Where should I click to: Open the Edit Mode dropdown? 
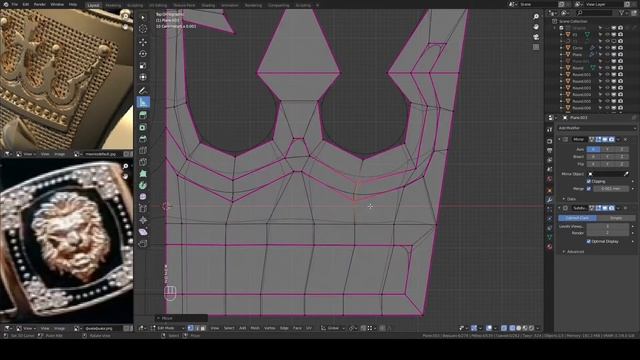tap(168, 328)
